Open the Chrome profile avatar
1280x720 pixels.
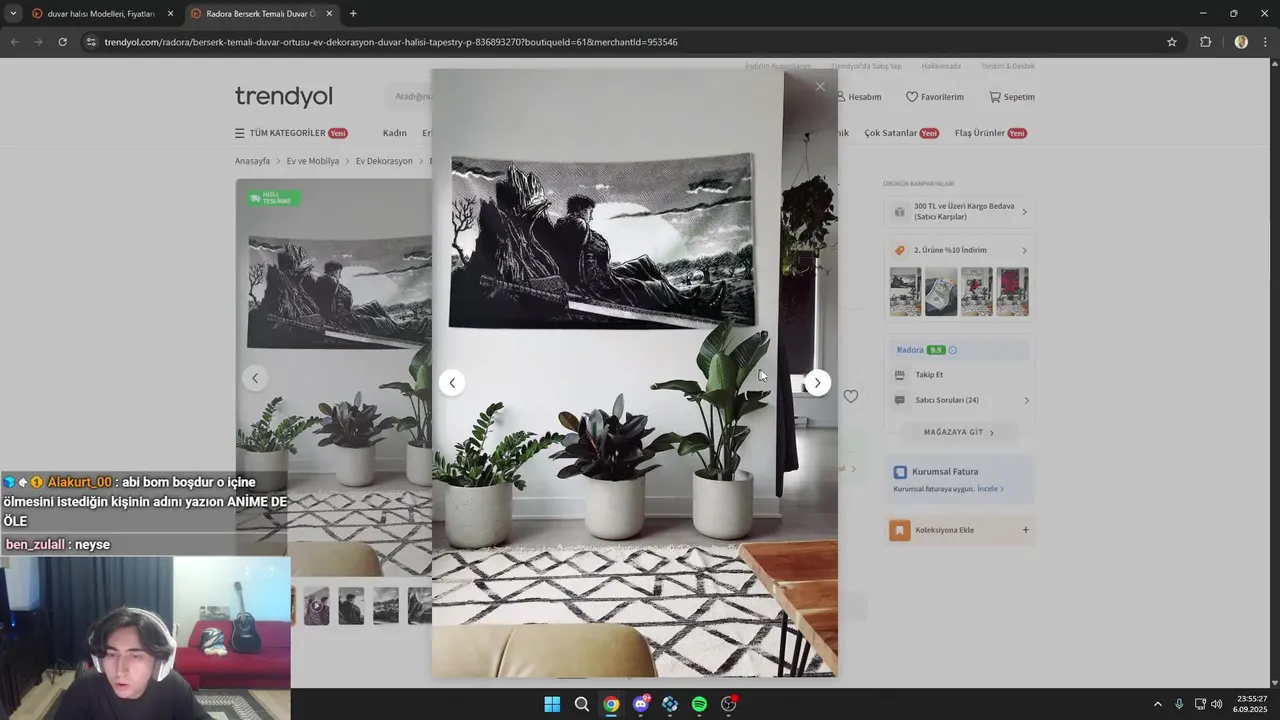coord(1241,42)
